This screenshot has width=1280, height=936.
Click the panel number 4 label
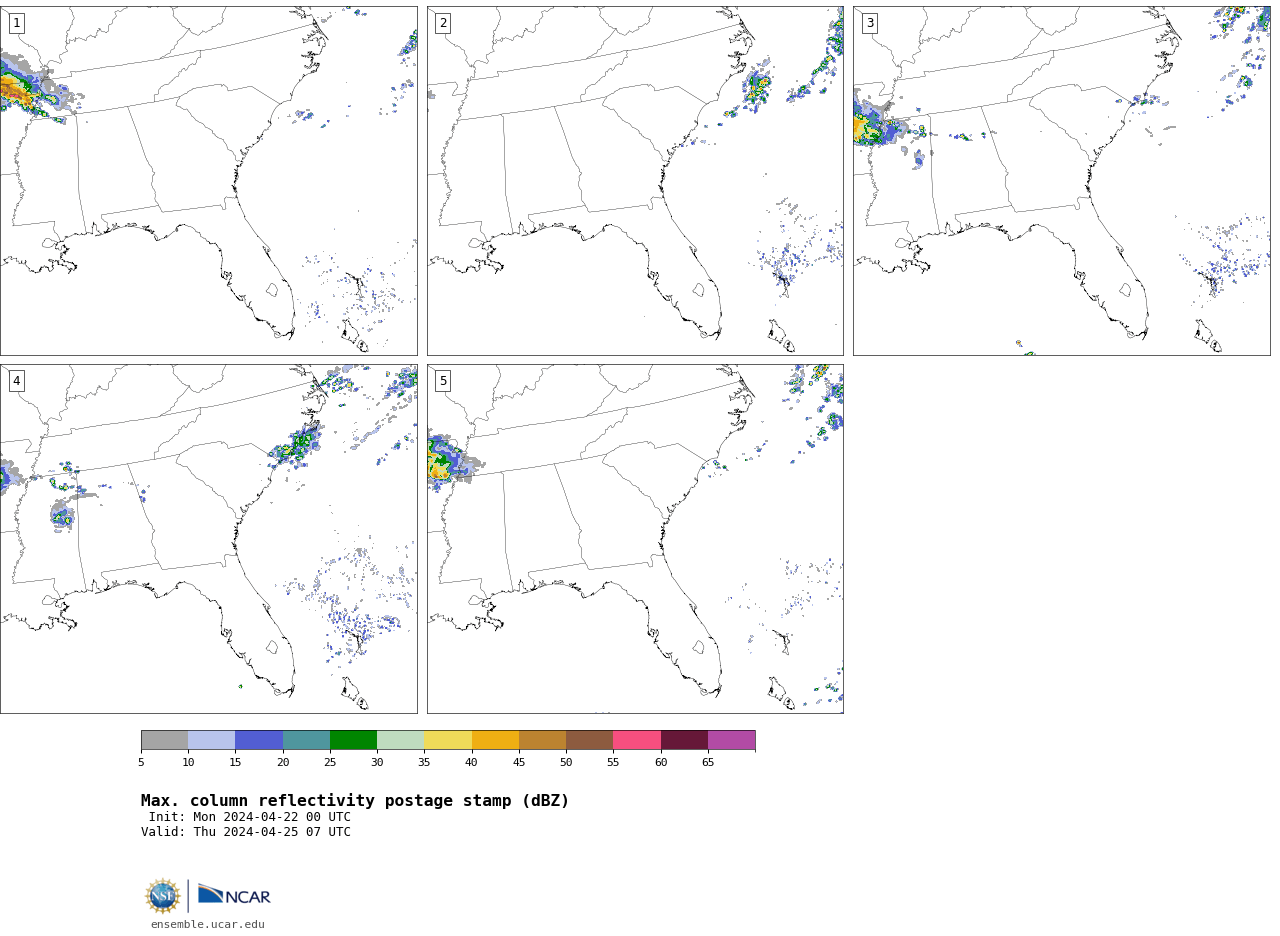click(x=16, y=381)
